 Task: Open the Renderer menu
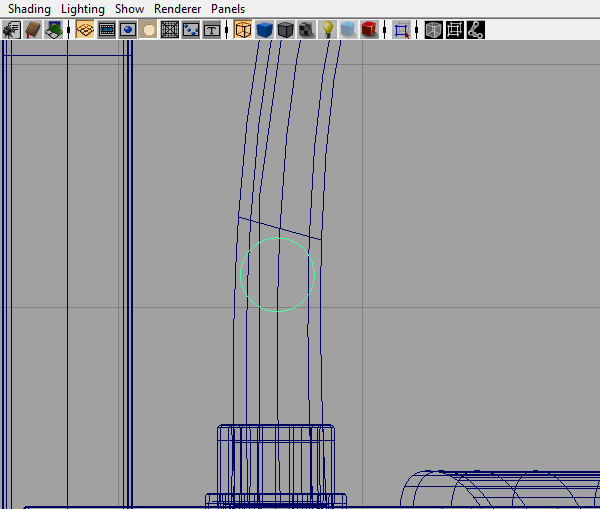(x=177, y=9)
